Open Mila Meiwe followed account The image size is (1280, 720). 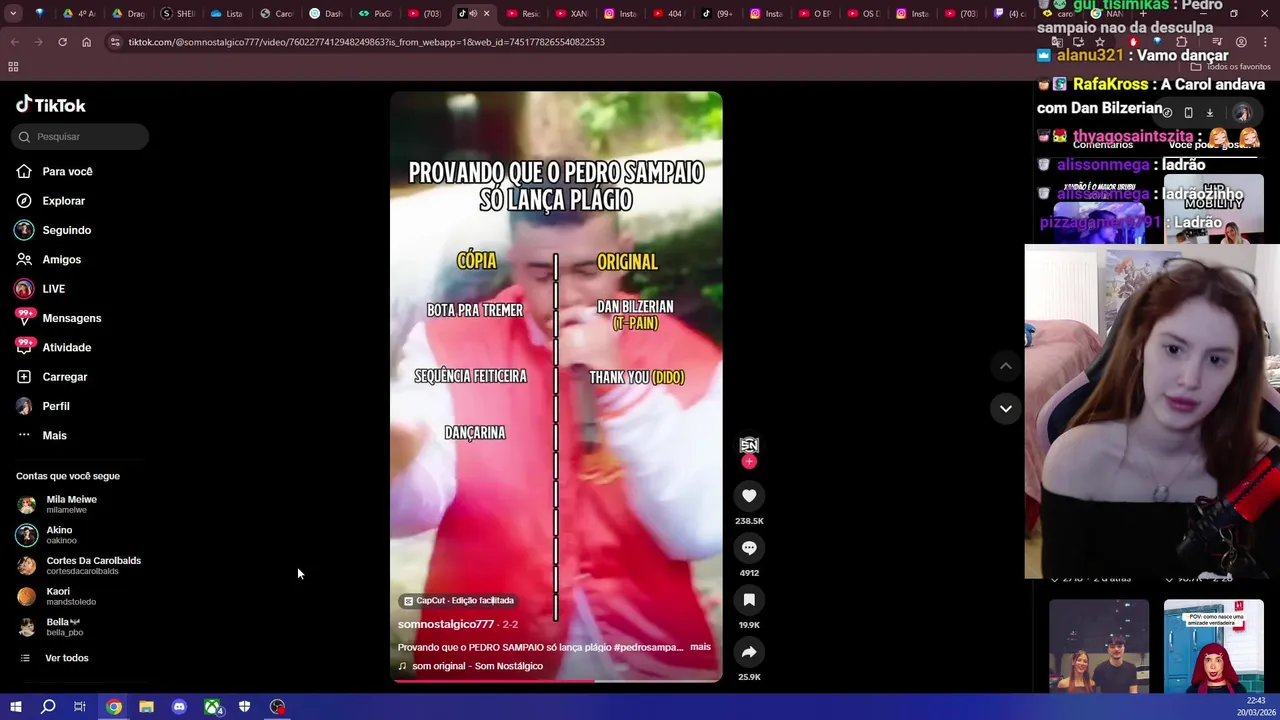[x=57, y=504]
